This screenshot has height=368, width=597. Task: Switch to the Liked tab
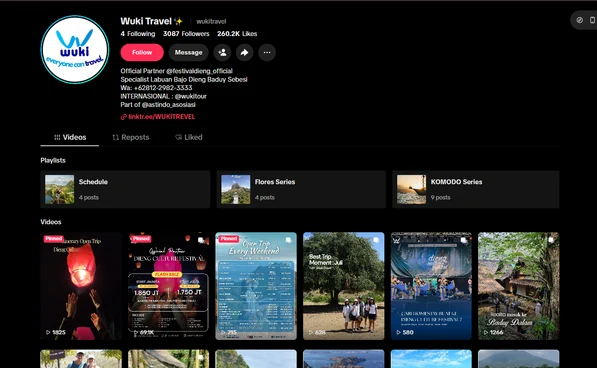(188, 137)
